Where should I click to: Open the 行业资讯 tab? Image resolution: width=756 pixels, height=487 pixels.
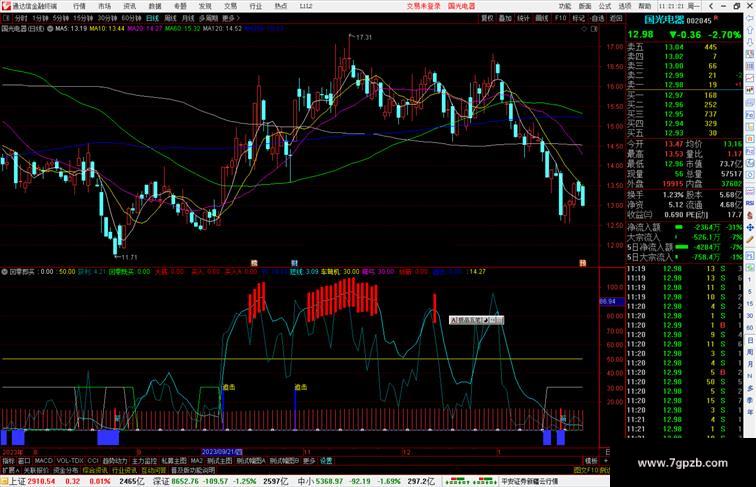(x=125, y=470)
